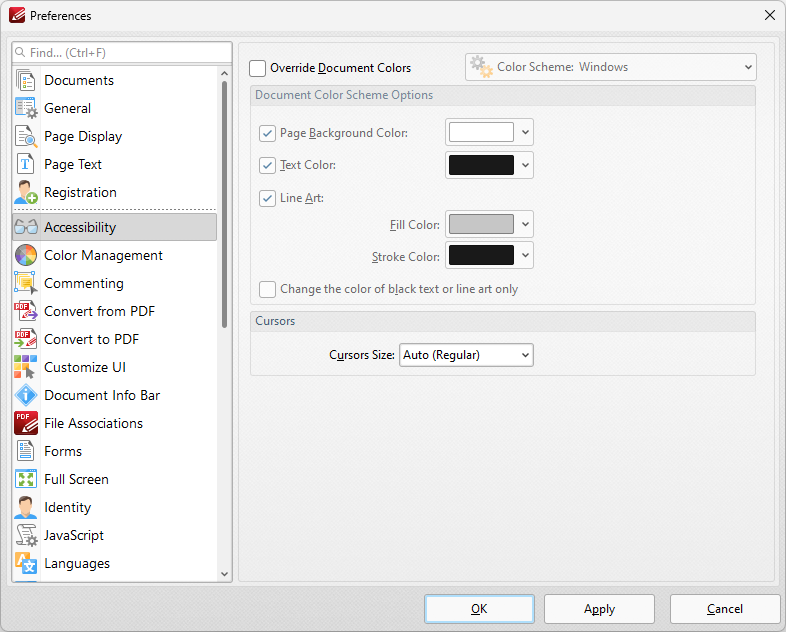This screenshot has width=786, height=632.
Task: Click the category list scrollbar thumb
Action: (x=225, y=204)
